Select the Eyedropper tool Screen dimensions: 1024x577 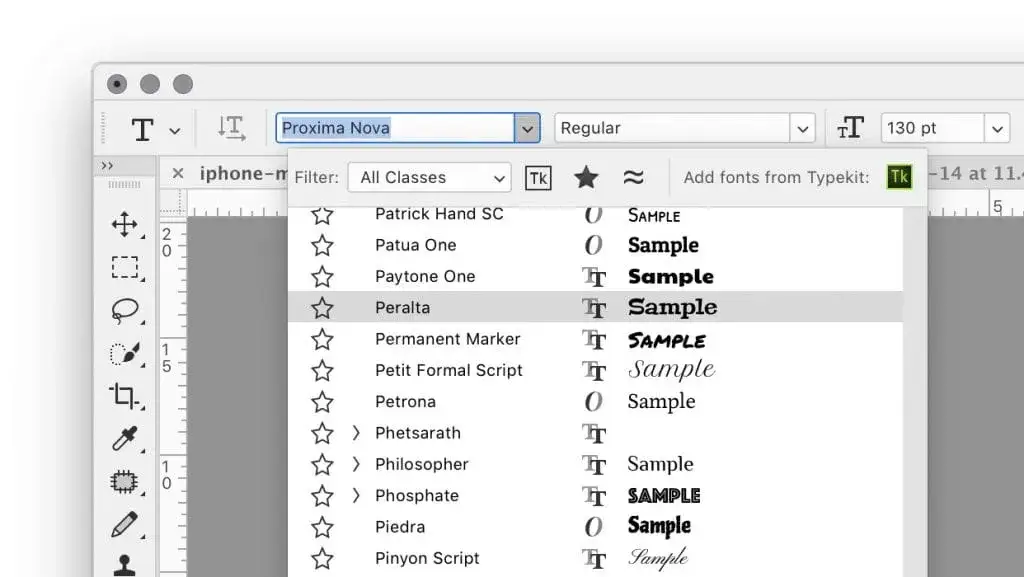pos(124,438)
